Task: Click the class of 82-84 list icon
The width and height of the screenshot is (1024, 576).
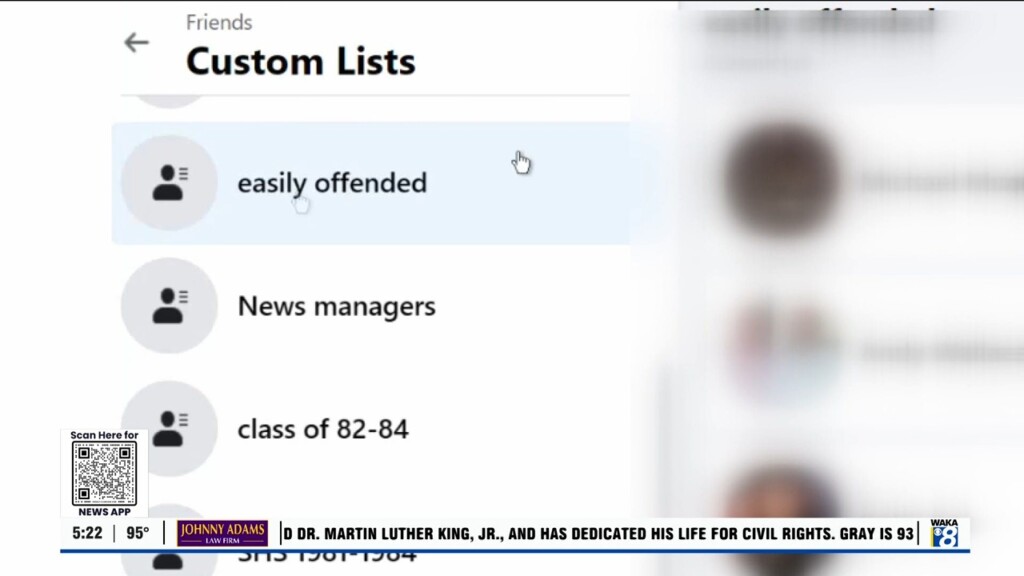Action: 169,429
